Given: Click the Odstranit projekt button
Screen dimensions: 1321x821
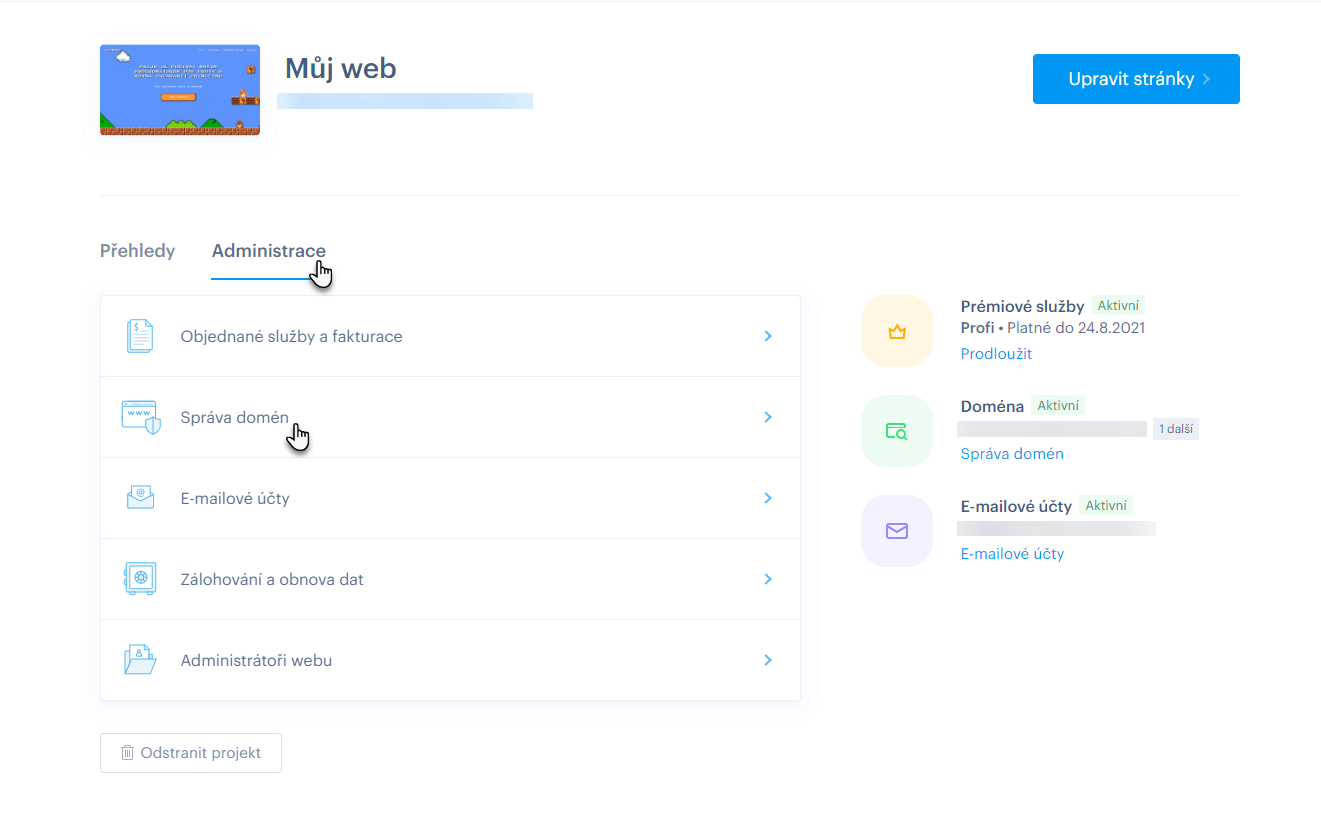Looking at the screenshot, I should 191,753.
